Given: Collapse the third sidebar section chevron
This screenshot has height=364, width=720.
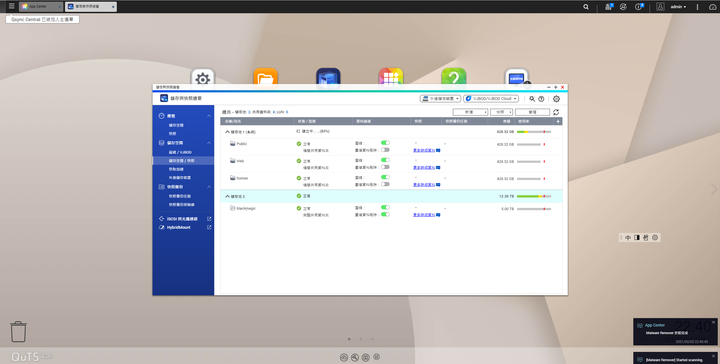Looking at the screenshot, I should [x=209, y=187].
